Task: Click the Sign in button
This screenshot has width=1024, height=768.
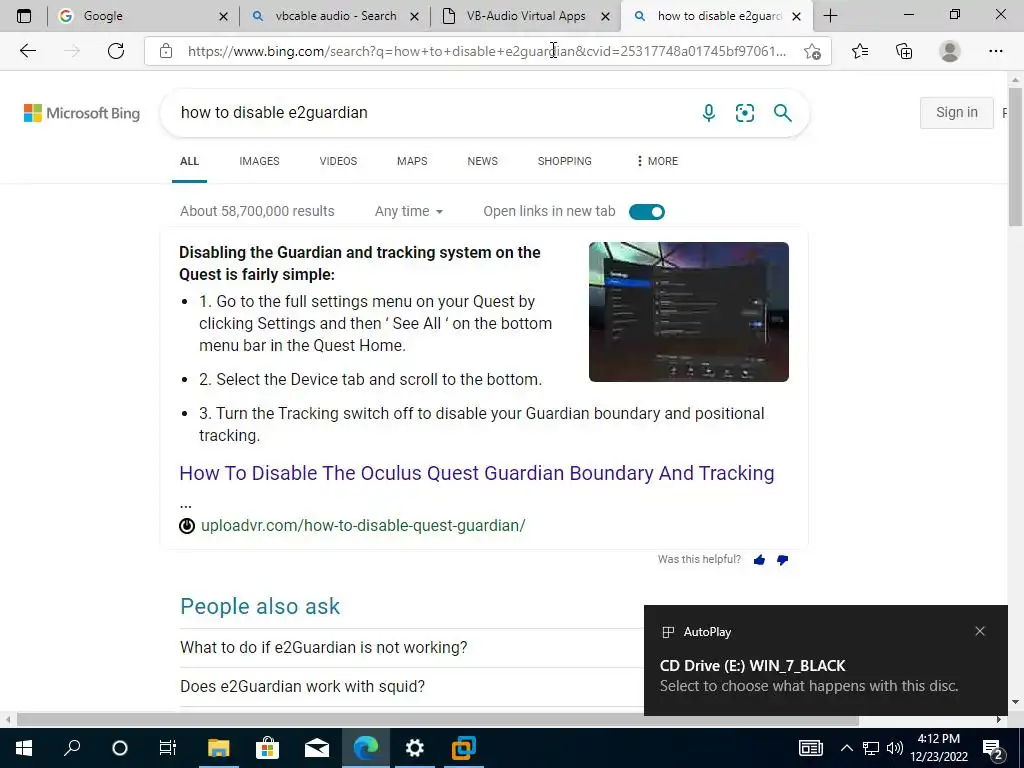Action: (x=957, y=112)
